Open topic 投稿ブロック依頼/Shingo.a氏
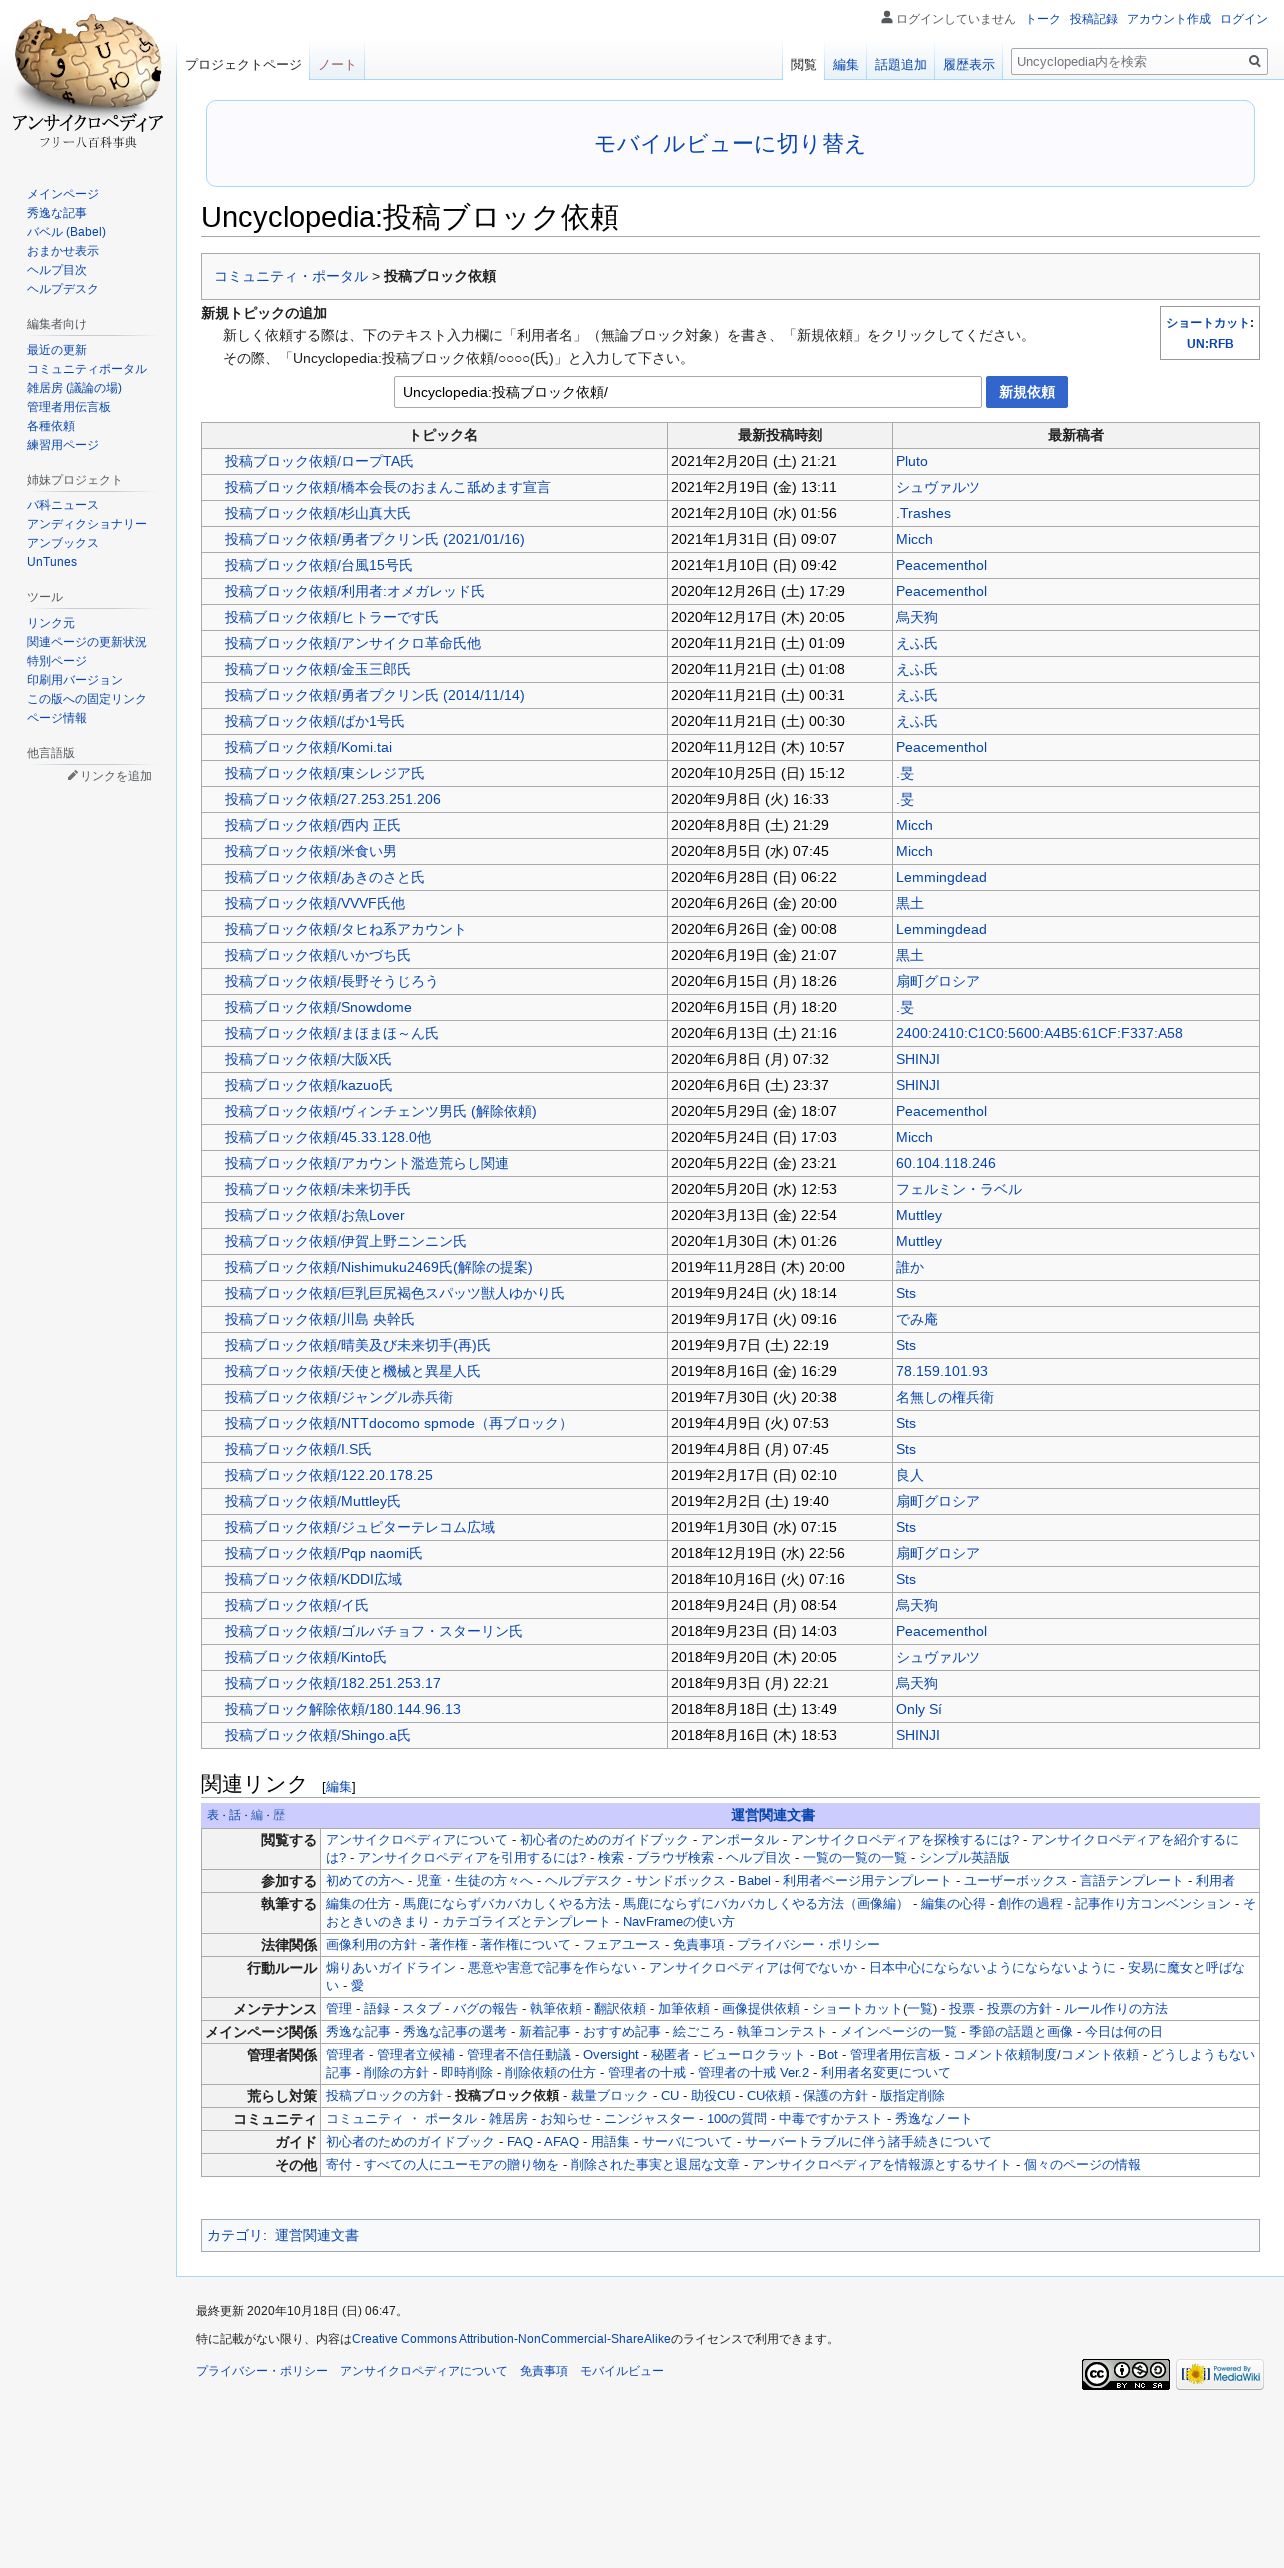The image size is (1284, 2568). (x=318, y=1735)
